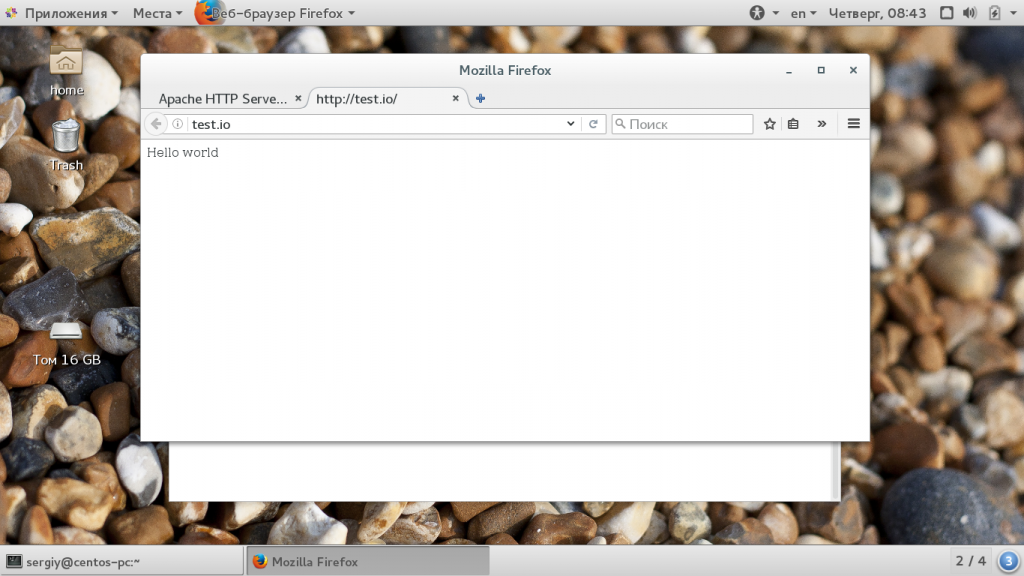
Task: Show bookmarks list icon in toolbar
Action: [x=793, y=123]
